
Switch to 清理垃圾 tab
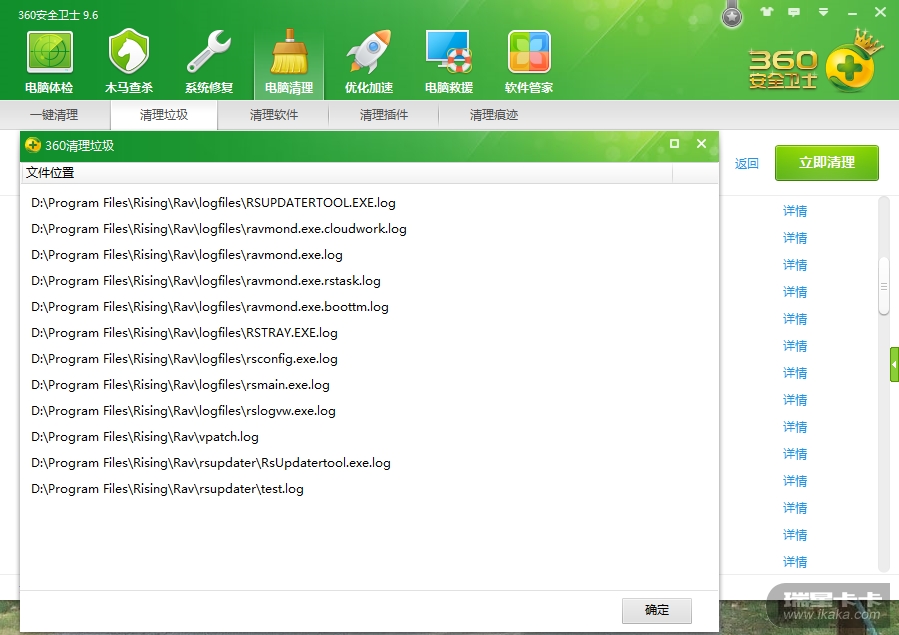[x=164, y=115]
